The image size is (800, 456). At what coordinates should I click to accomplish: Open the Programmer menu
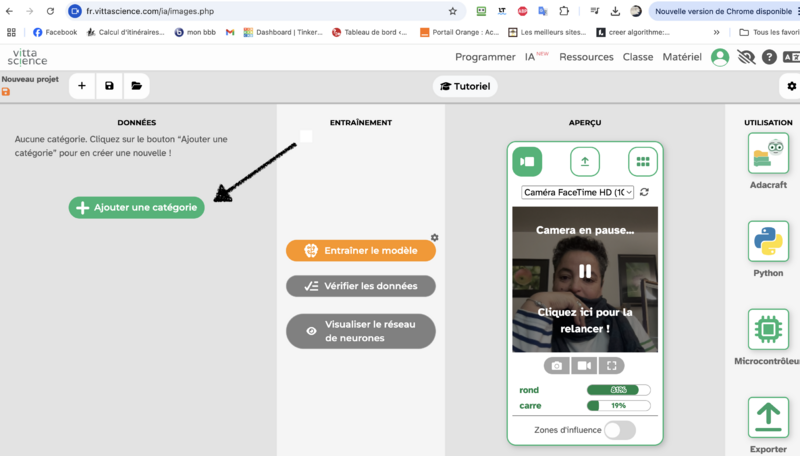pyautogui.click(x=485, y=57)
